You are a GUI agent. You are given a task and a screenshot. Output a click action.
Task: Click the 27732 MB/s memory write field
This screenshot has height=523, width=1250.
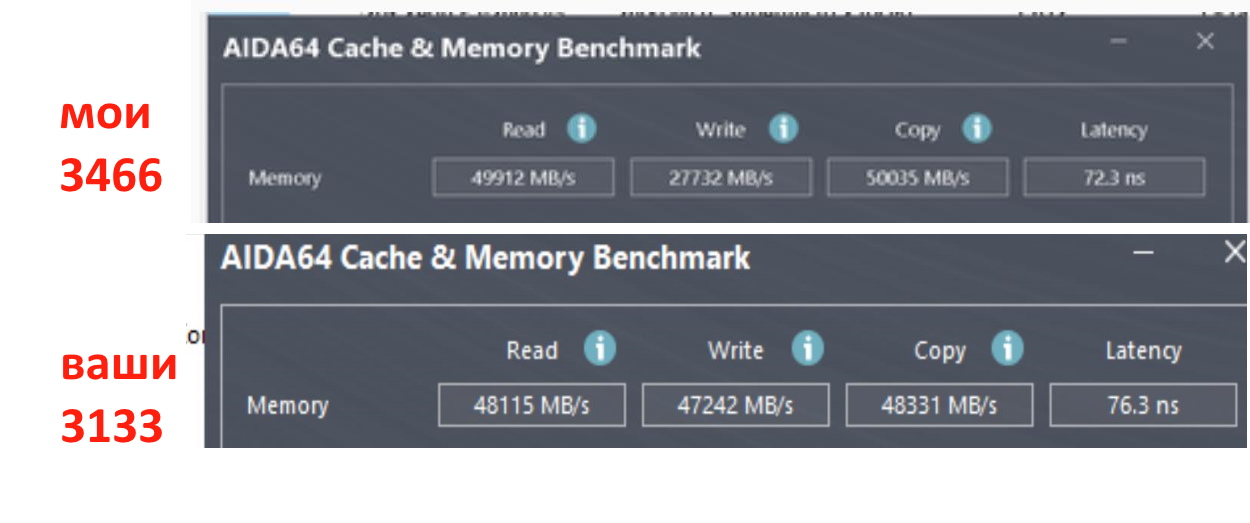tap(719, 178)
